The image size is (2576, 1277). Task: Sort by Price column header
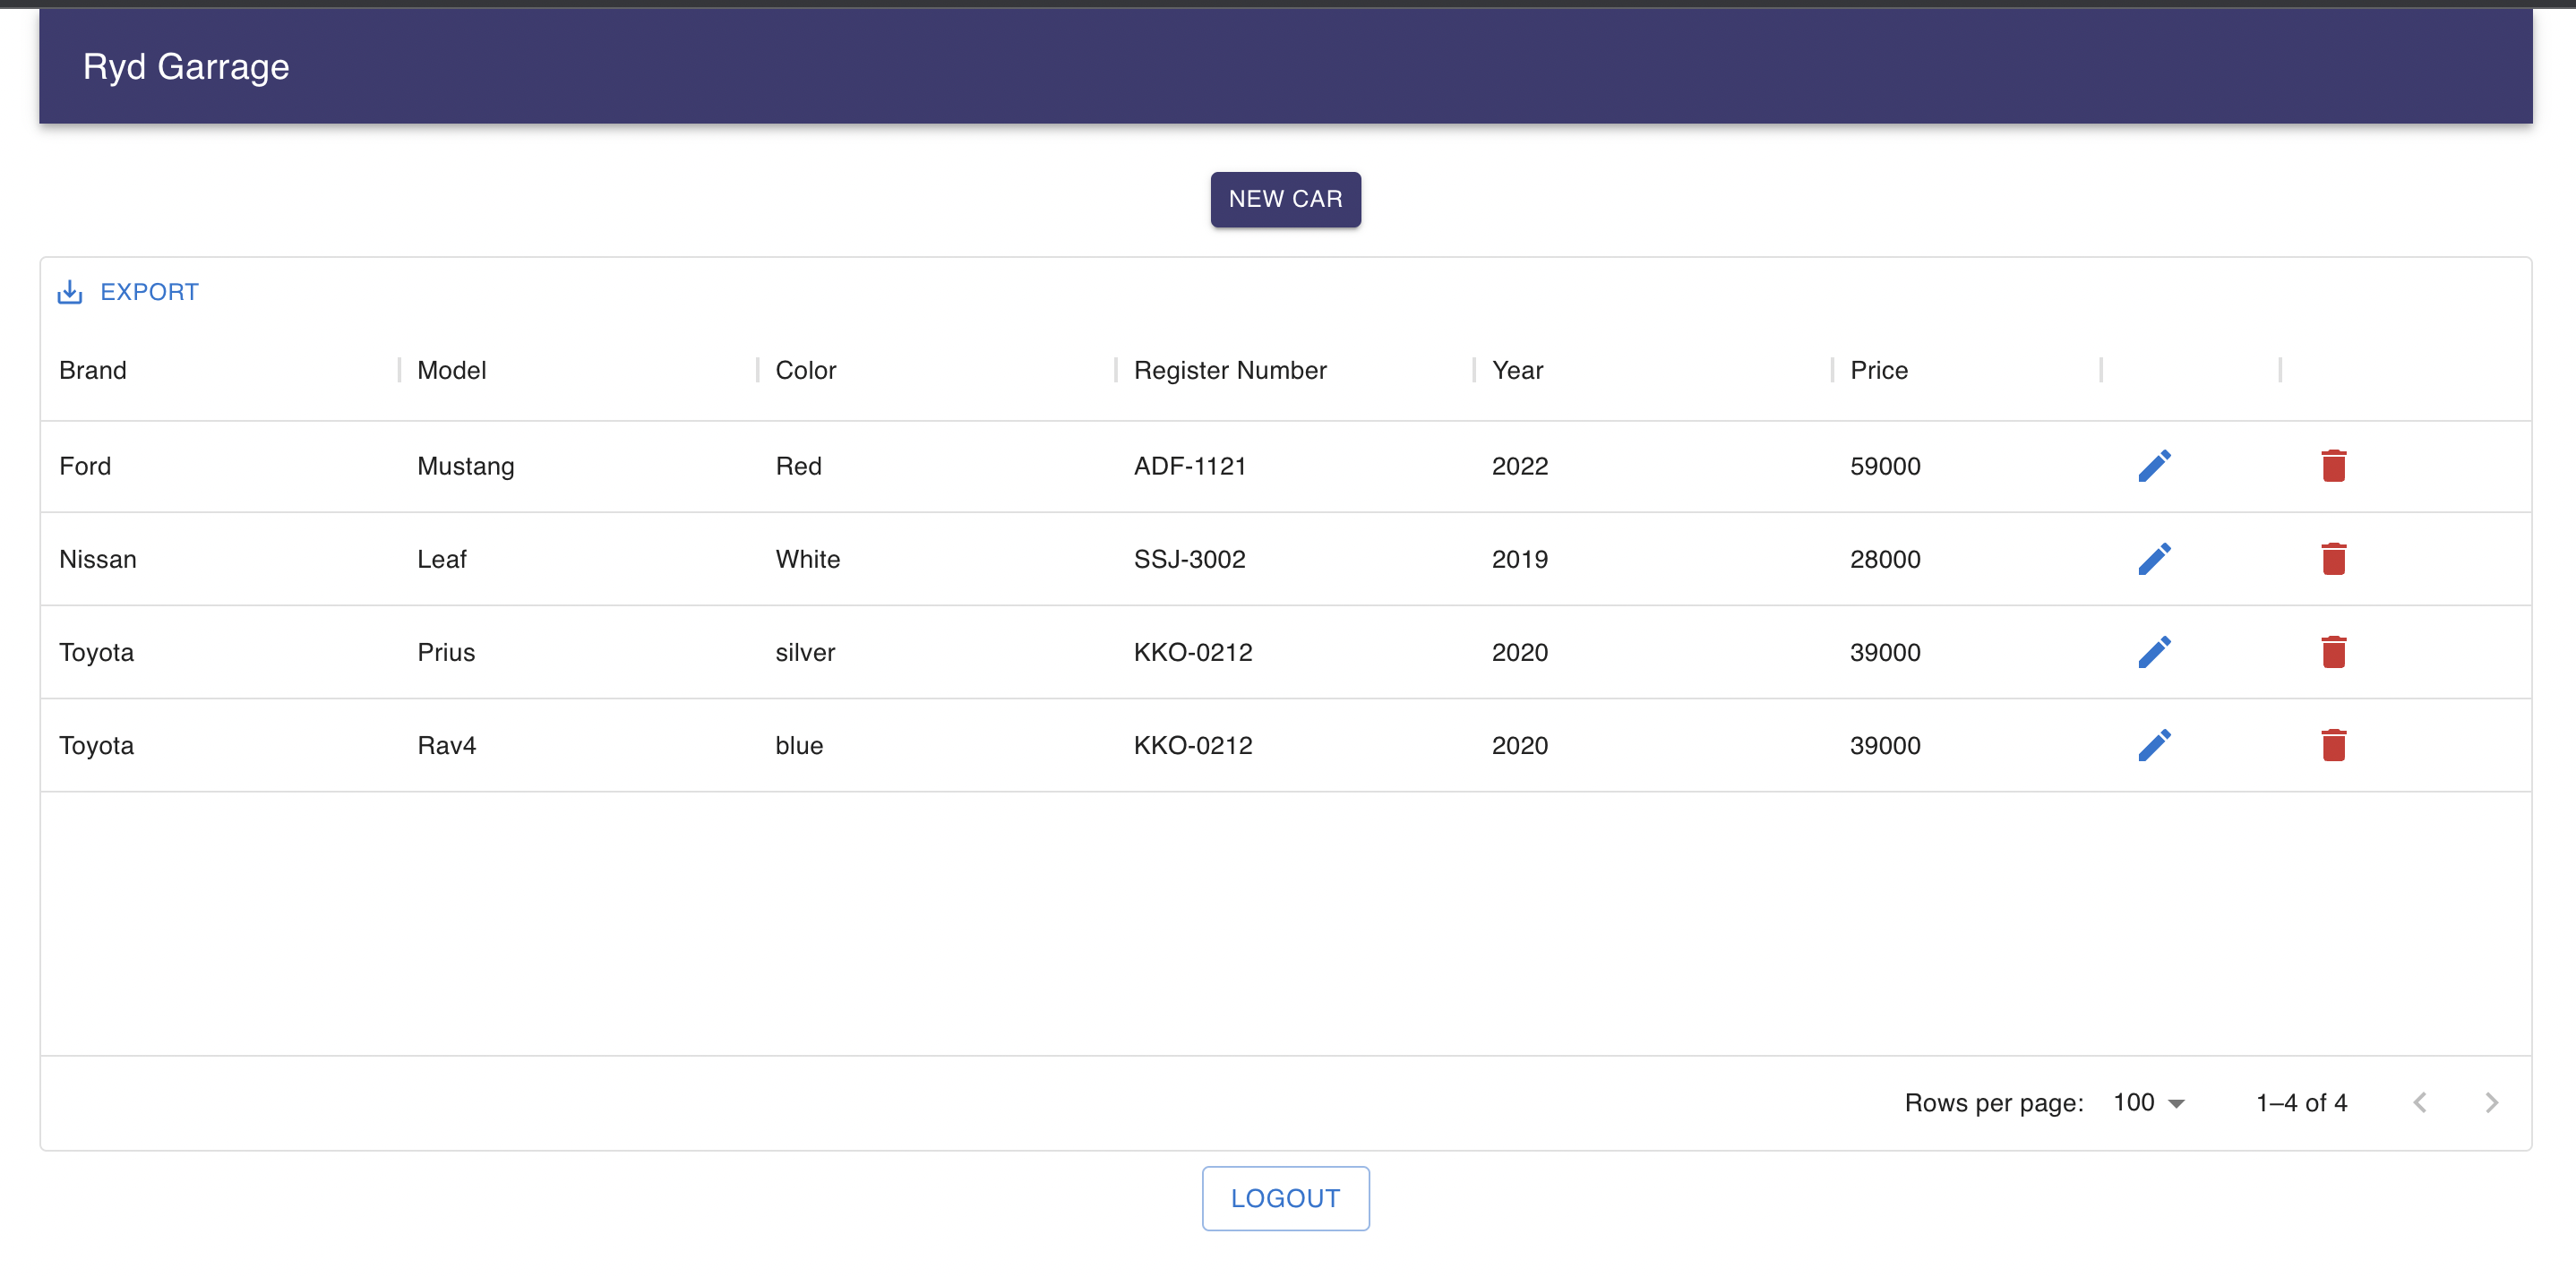1878,370
